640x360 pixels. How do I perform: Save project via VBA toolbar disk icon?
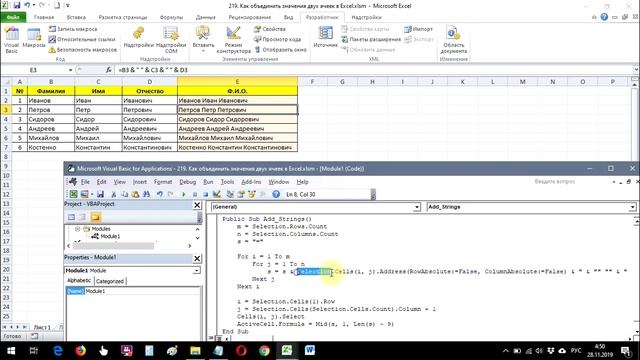pyautogui.click(x=100, y=194)
